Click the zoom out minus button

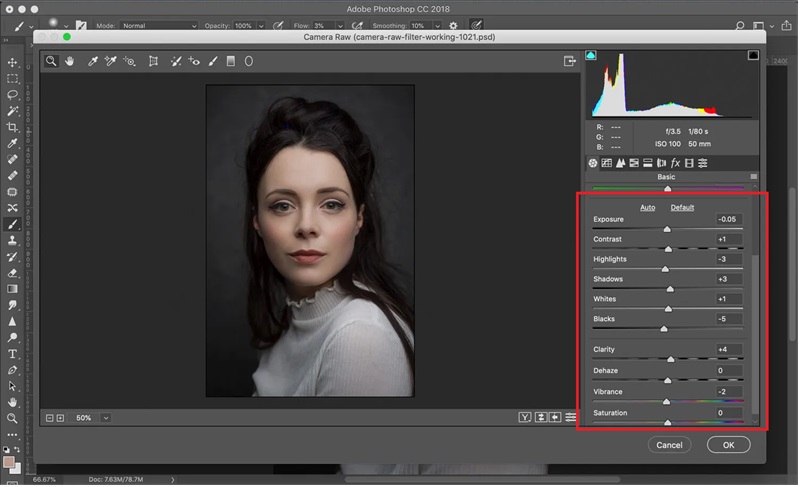49,418
